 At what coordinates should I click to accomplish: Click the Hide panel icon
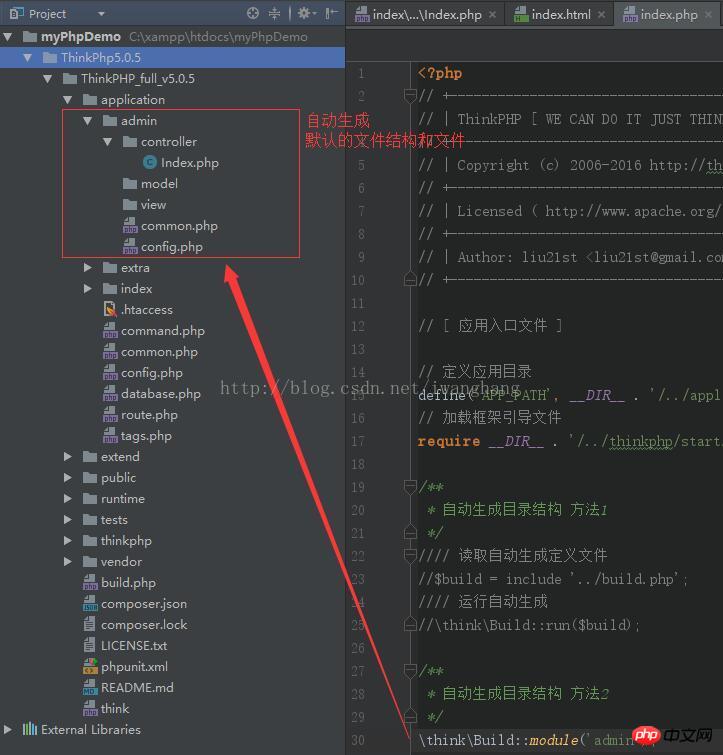tap(331, 13)
